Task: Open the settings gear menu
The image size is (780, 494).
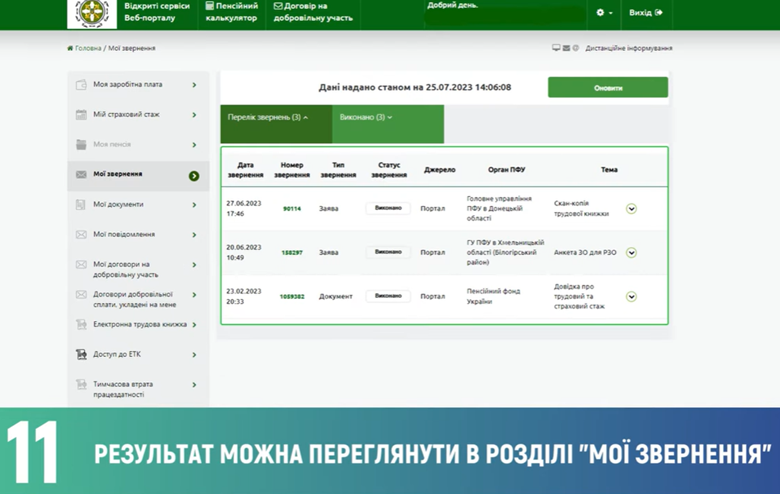Action: coord(603,12)
